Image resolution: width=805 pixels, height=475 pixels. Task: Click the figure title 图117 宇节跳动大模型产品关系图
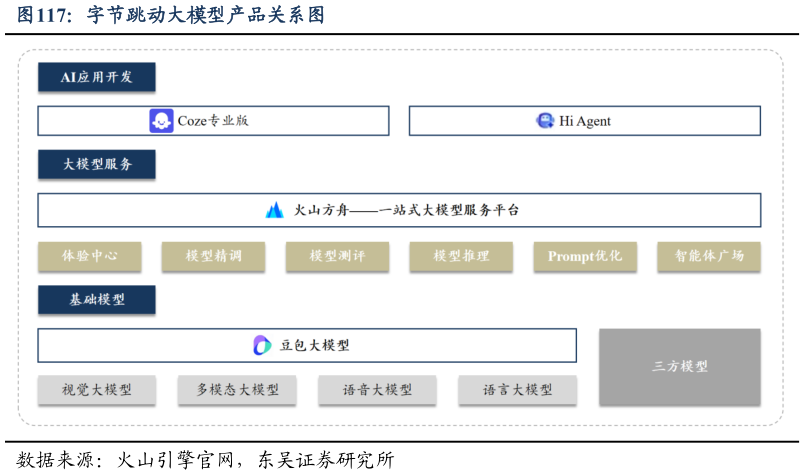coord(170,14)
